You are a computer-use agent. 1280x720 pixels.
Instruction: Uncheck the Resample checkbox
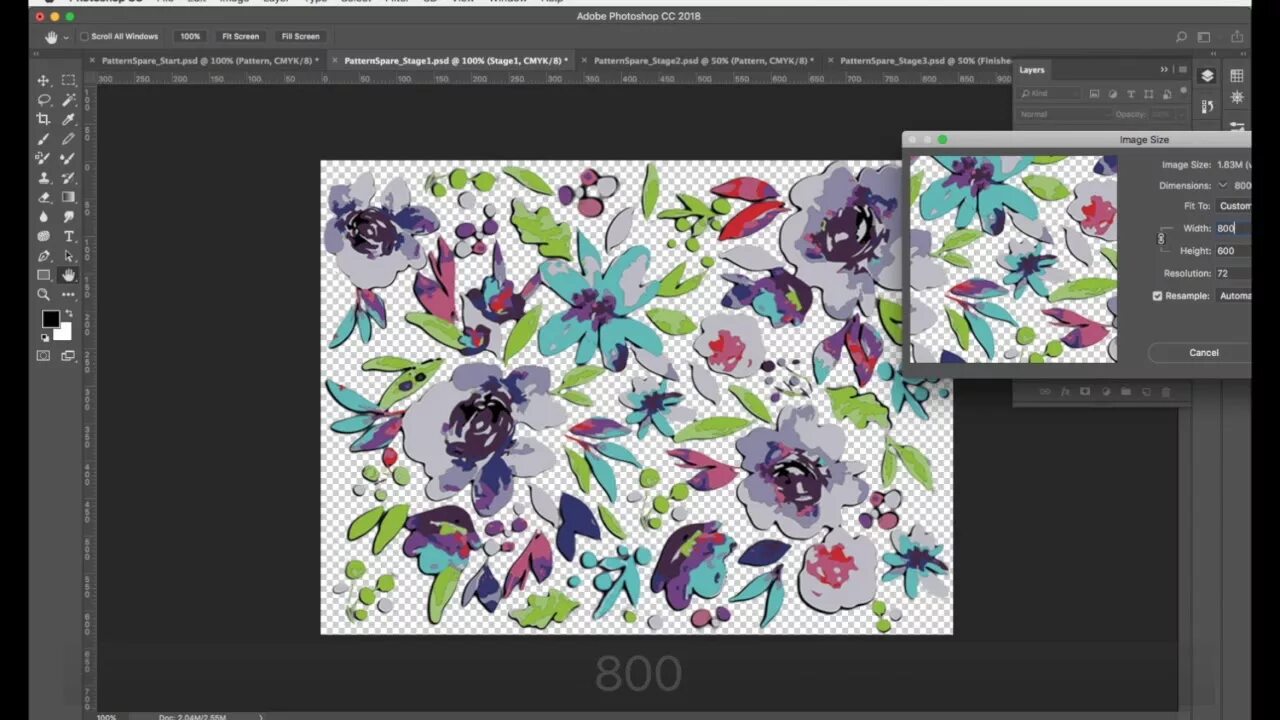tap(1157, 296)
